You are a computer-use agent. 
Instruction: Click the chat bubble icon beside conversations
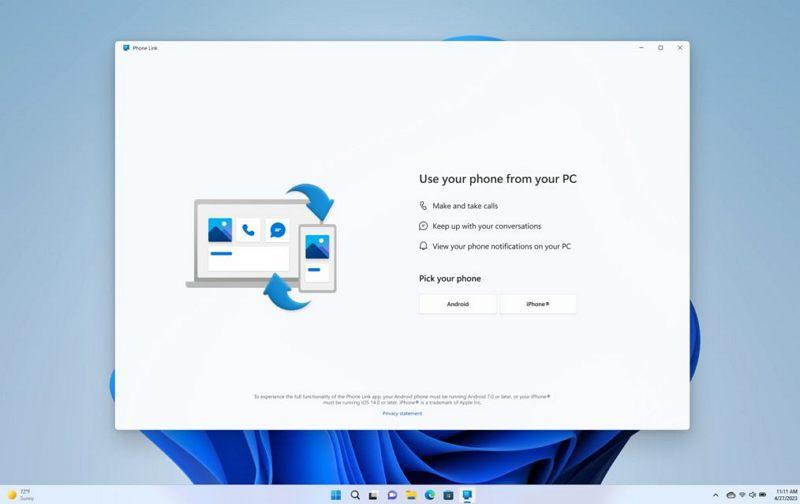click(x=423, y=226)
